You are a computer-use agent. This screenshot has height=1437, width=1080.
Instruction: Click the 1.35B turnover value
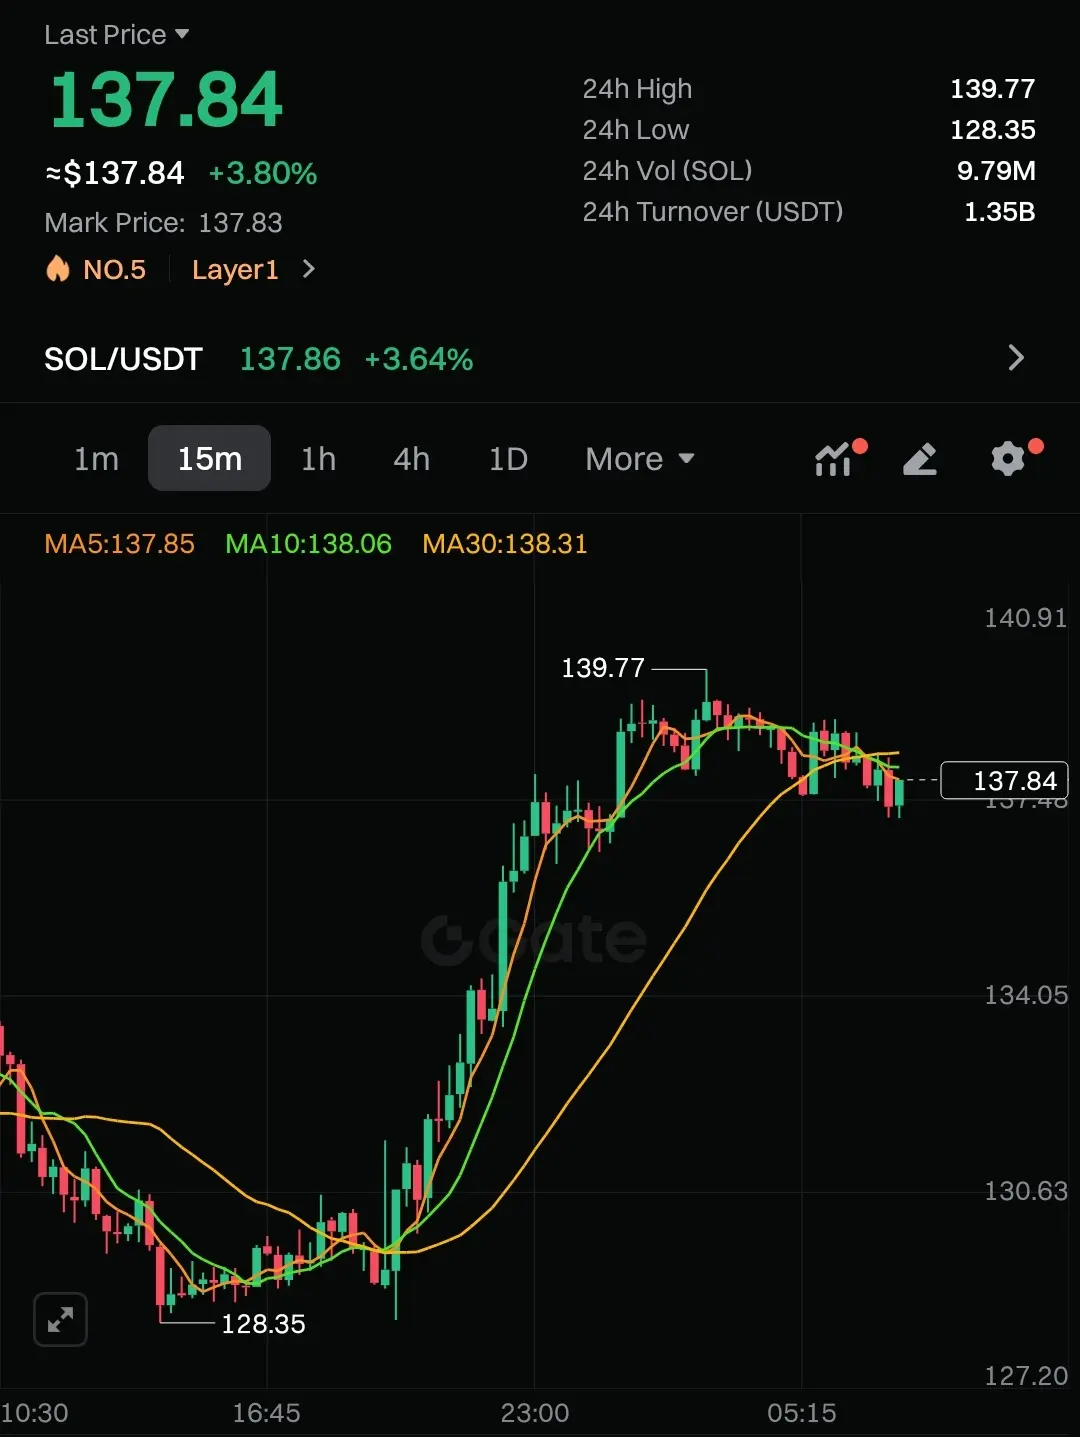999,212
